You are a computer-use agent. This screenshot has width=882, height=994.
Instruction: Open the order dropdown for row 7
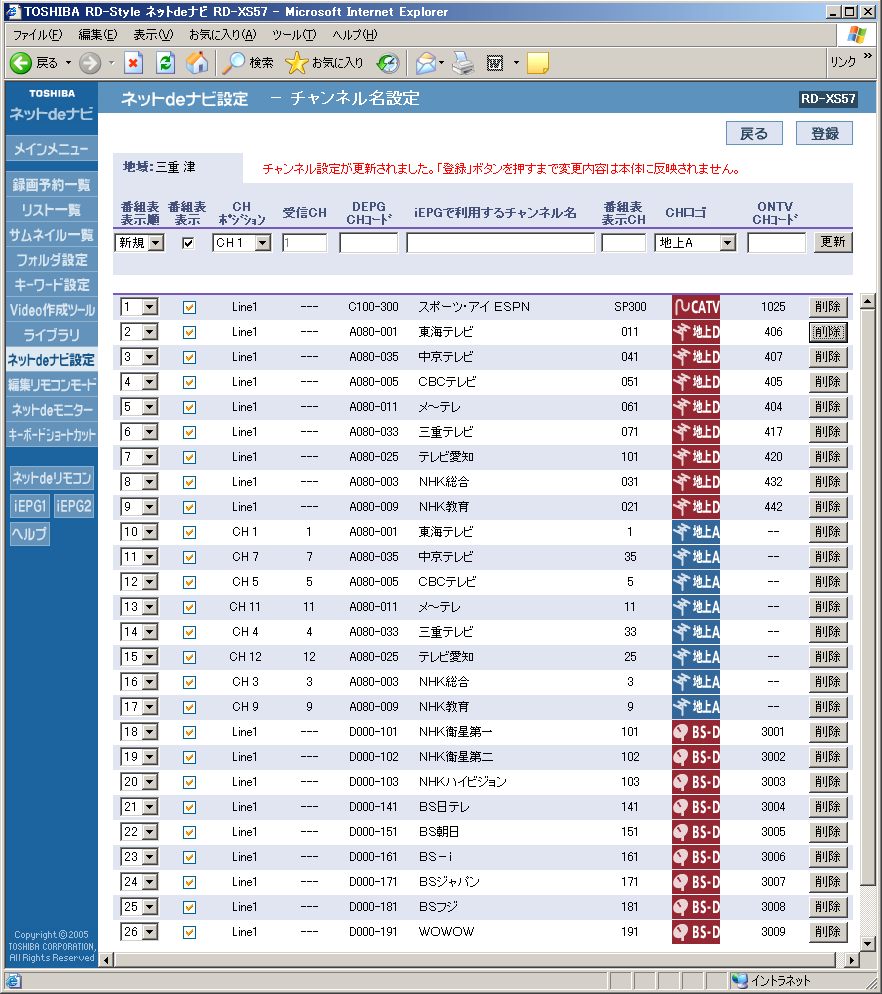click(139, 456)
